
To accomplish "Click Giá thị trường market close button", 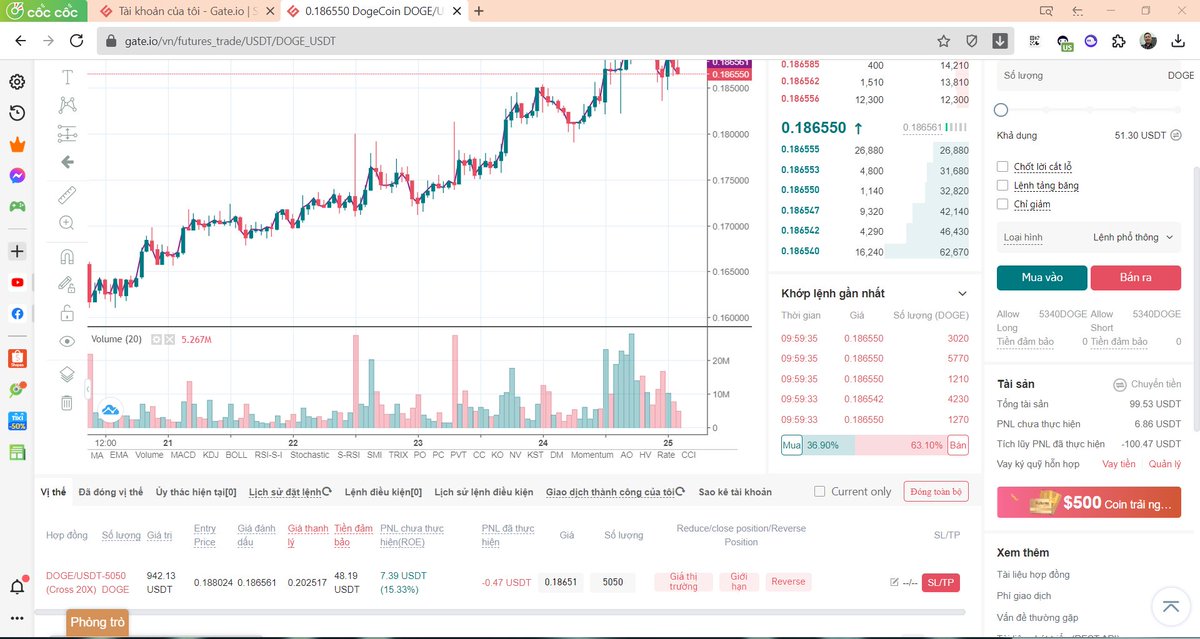I will [x=683, y=582].
